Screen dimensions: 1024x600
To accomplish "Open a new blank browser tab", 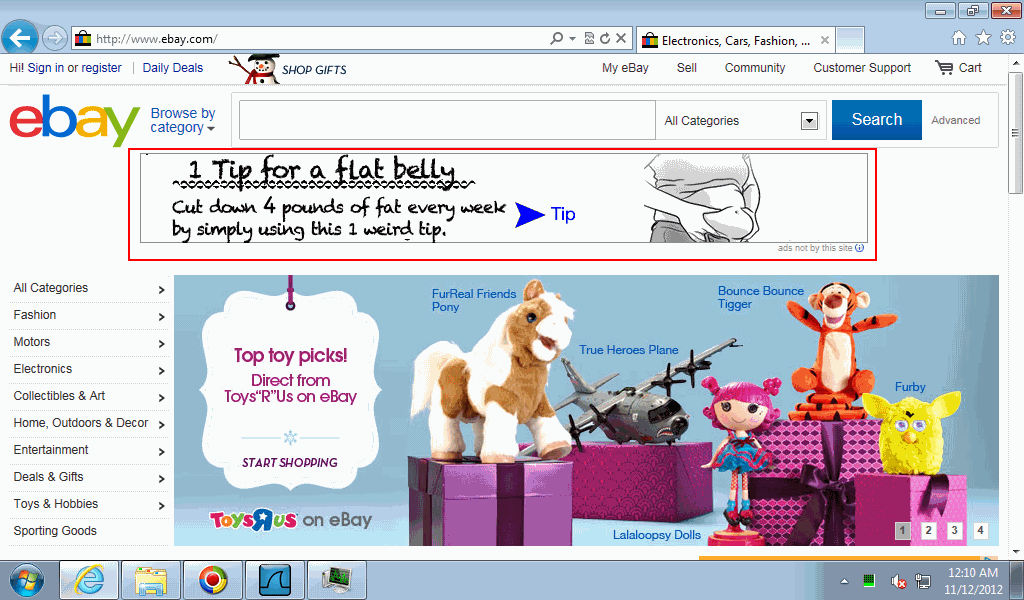I will (850, 40).
